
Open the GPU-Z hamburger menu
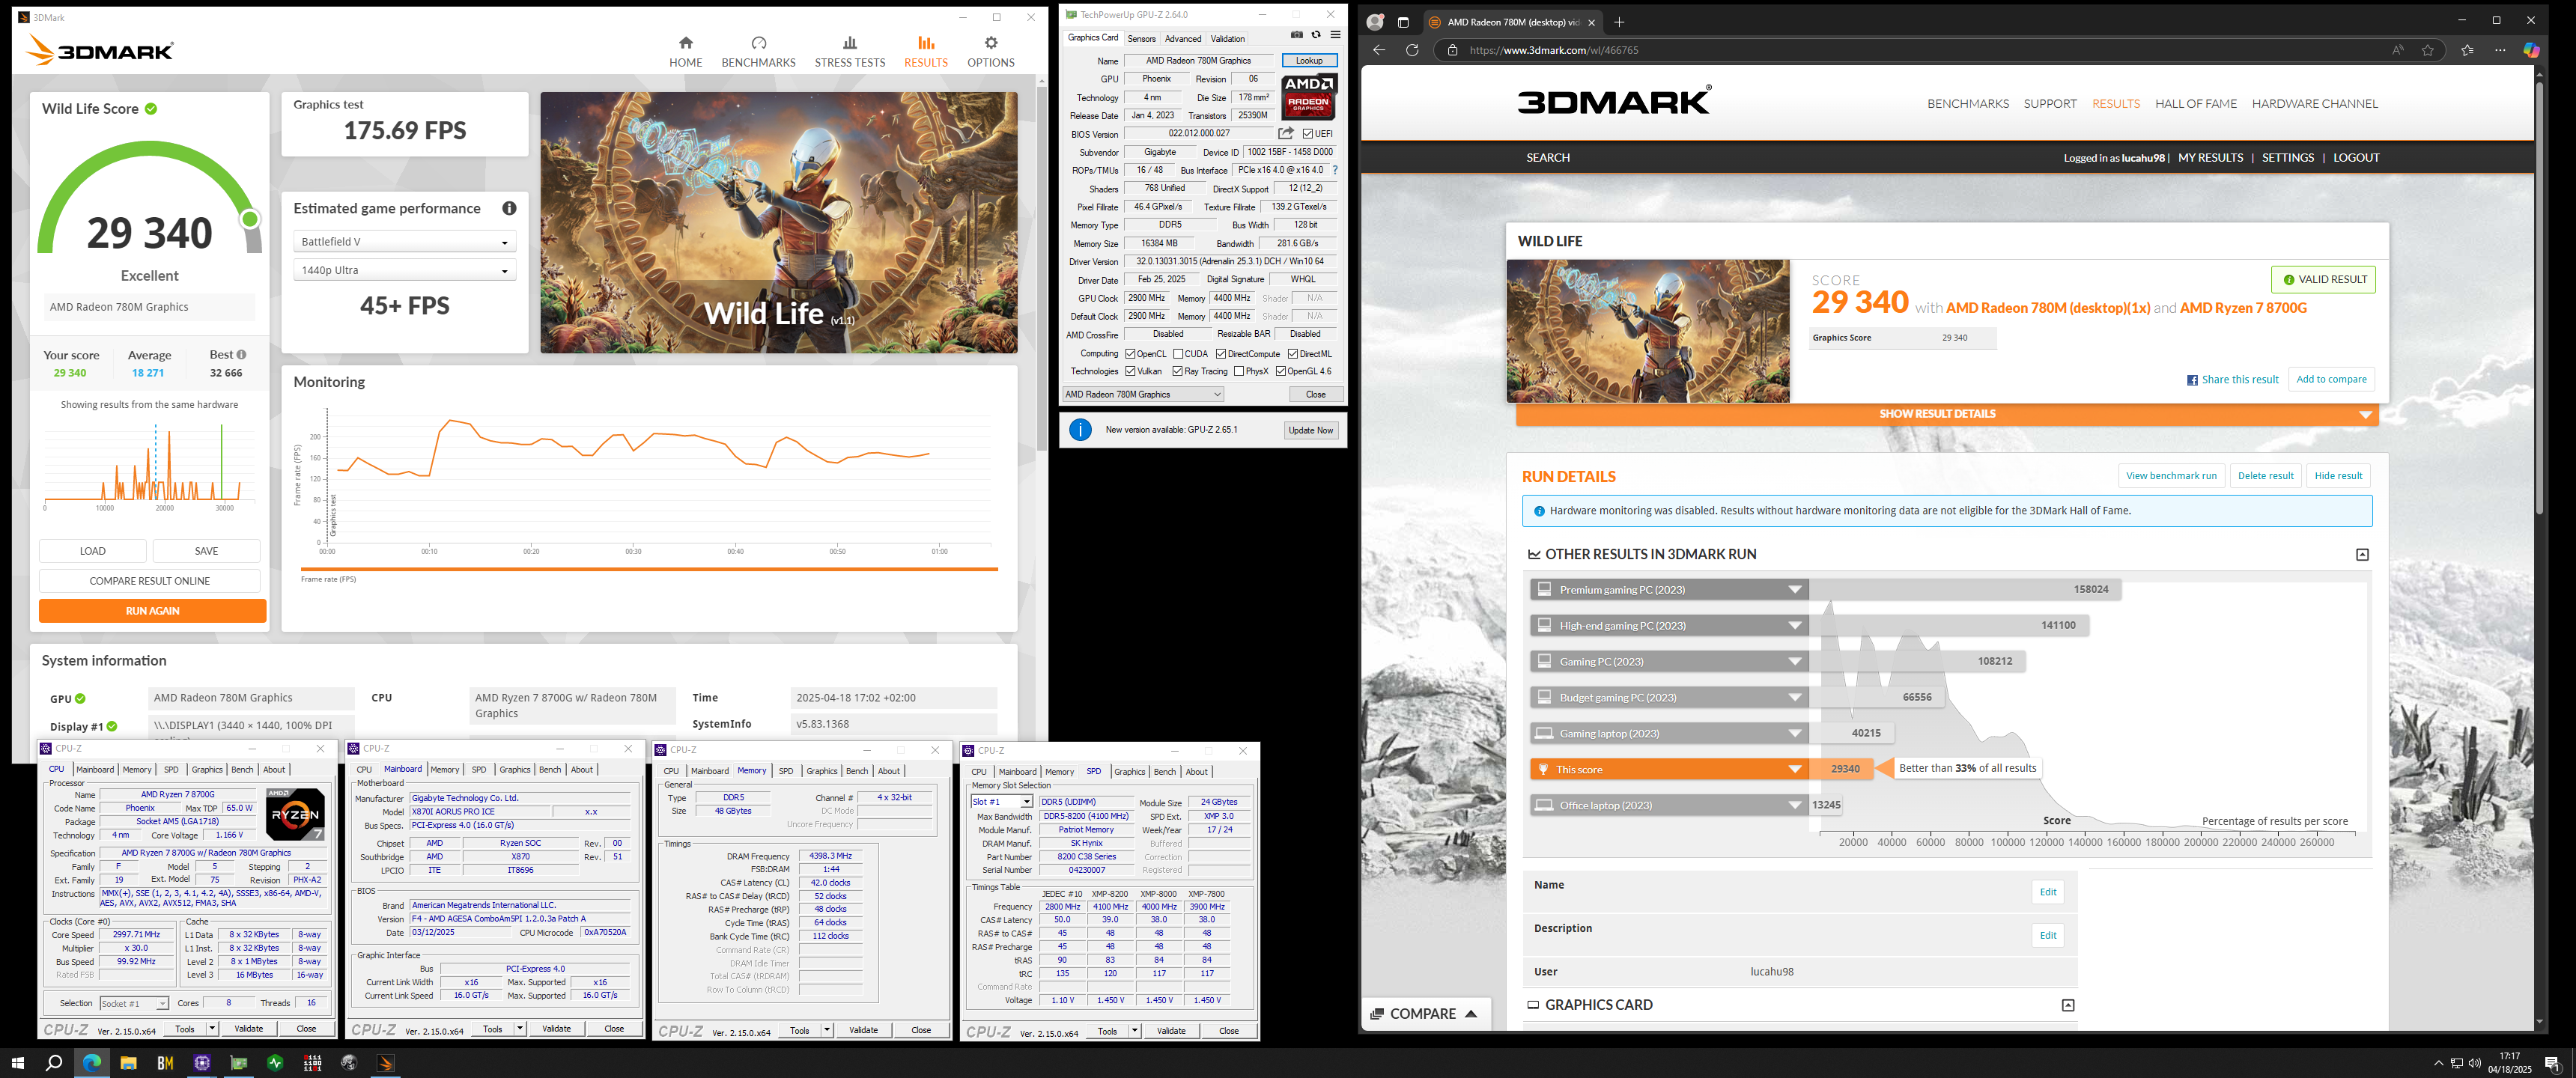click(1335, 35)
